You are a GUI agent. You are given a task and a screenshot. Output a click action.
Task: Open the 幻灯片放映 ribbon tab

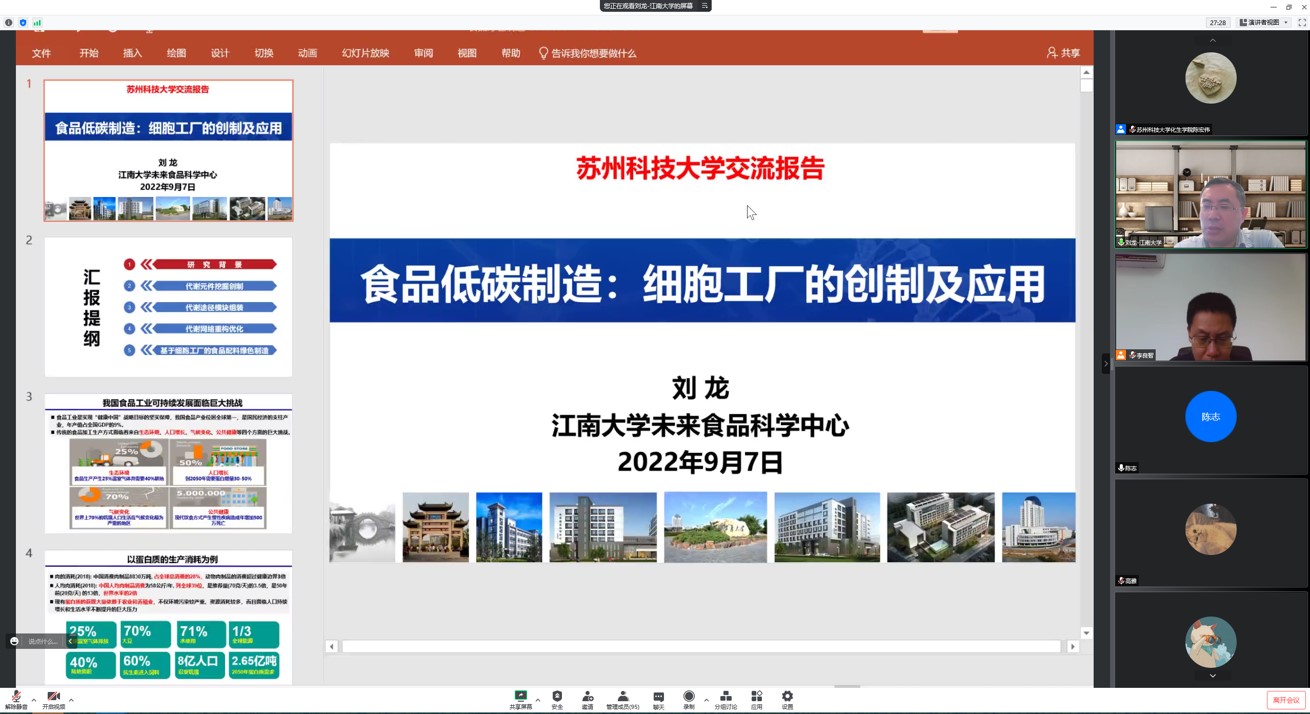coord(365,53)
